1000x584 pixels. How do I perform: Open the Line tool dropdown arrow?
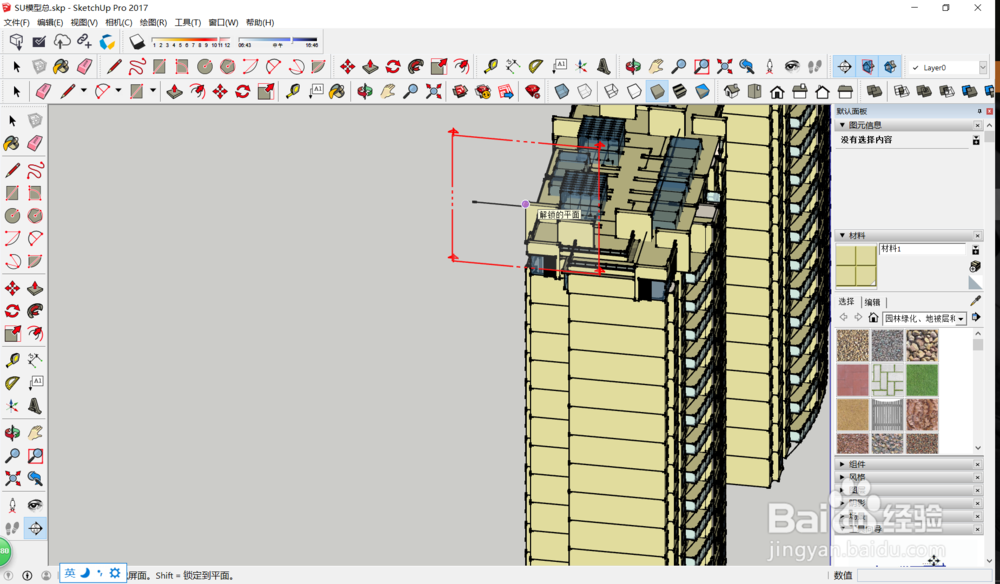(x=84, y=91)
